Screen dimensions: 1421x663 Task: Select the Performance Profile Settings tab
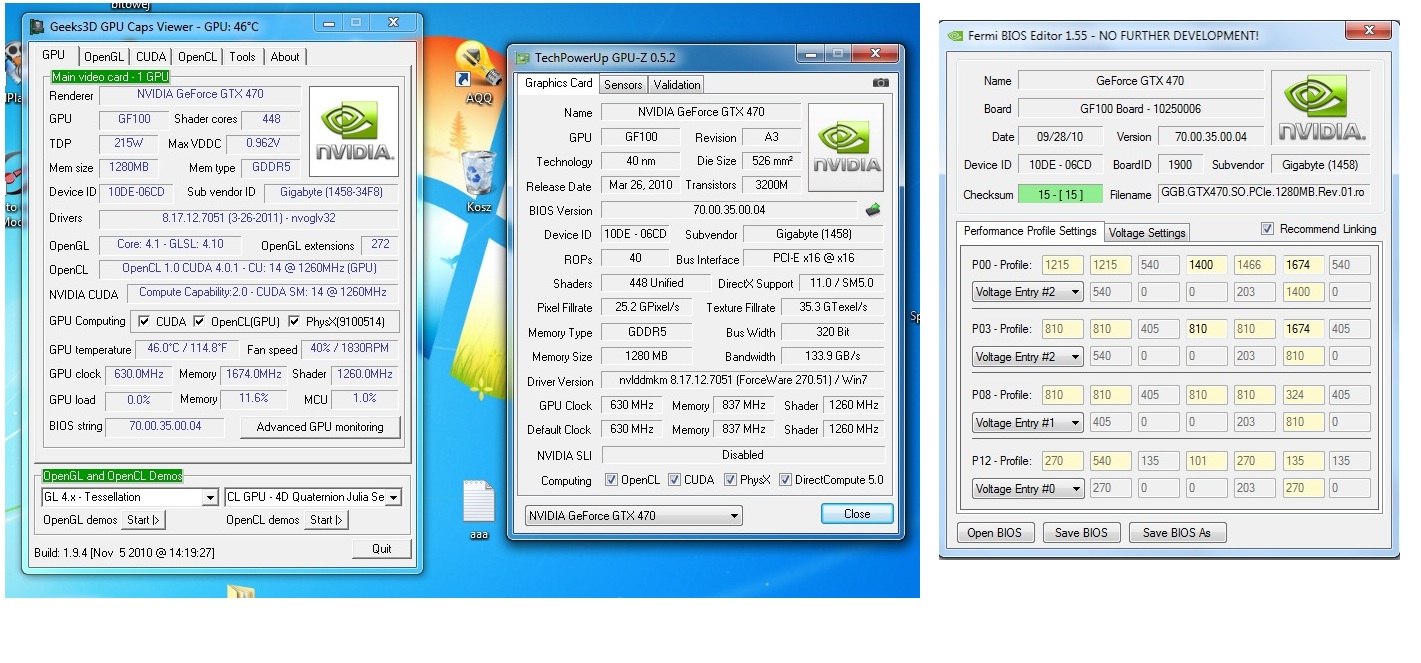(1030, 231)
